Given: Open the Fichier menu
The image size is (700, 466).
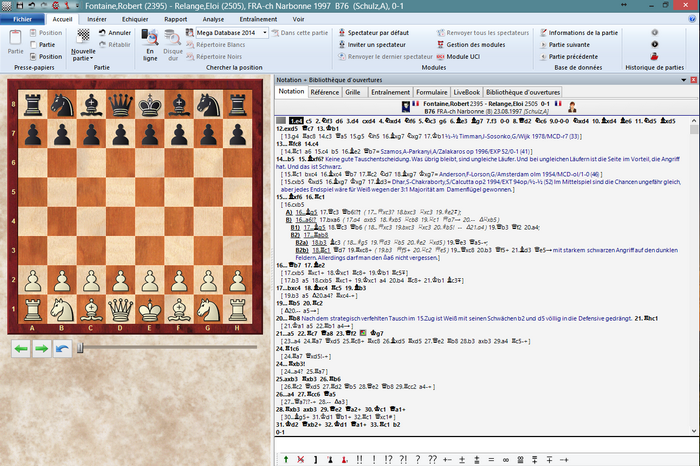Looking at the screenshot, I should (x=22, y=19).
